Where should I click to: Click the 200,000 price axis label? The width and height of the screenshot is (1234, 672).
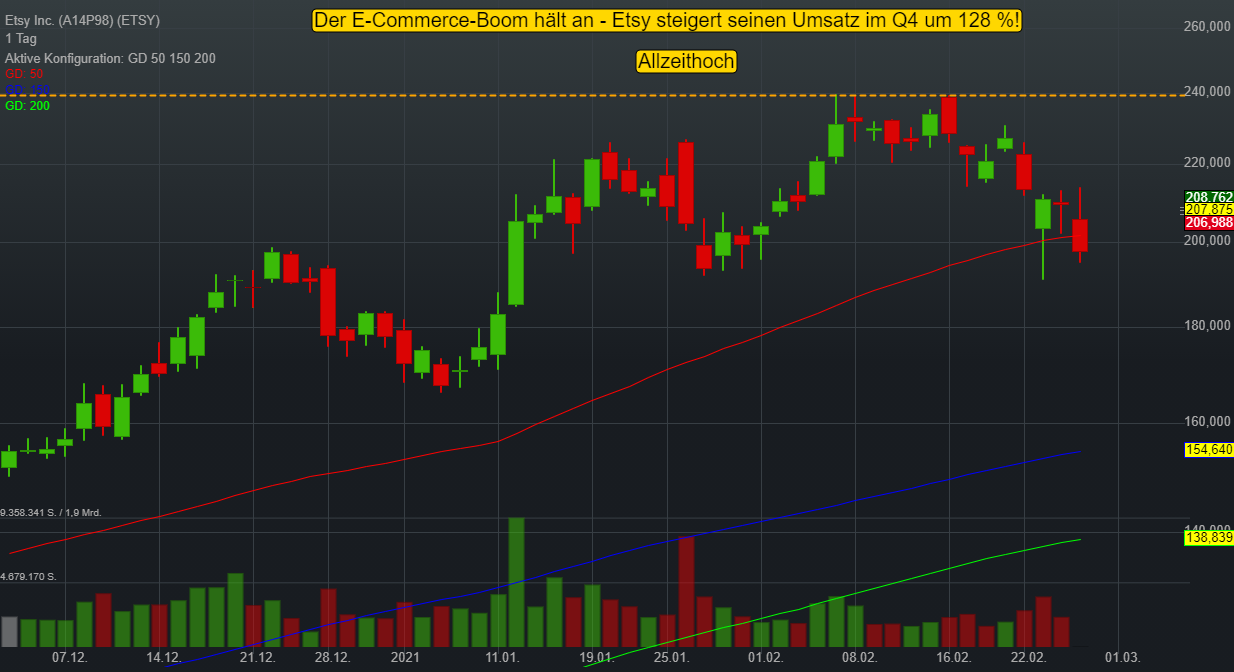[x=1206, y=241]
